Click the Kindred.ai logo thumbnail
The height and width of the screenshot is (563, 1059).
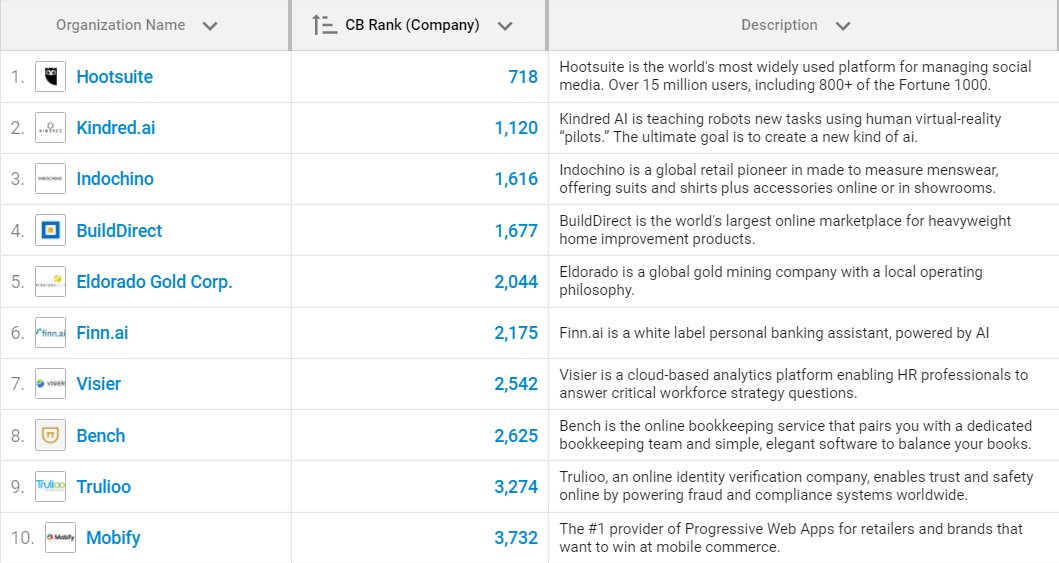pyautogui.click(x=51, y=128)
